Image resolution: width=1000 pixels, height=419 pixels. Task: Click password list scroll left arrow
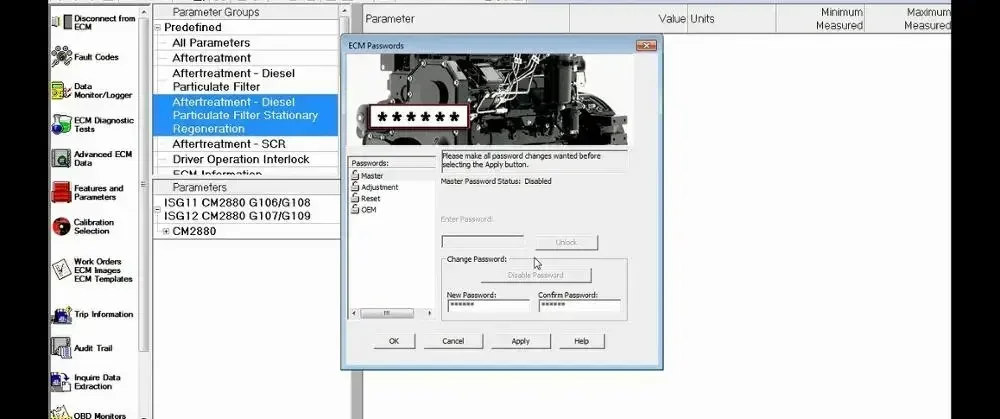tap(355, 313)
